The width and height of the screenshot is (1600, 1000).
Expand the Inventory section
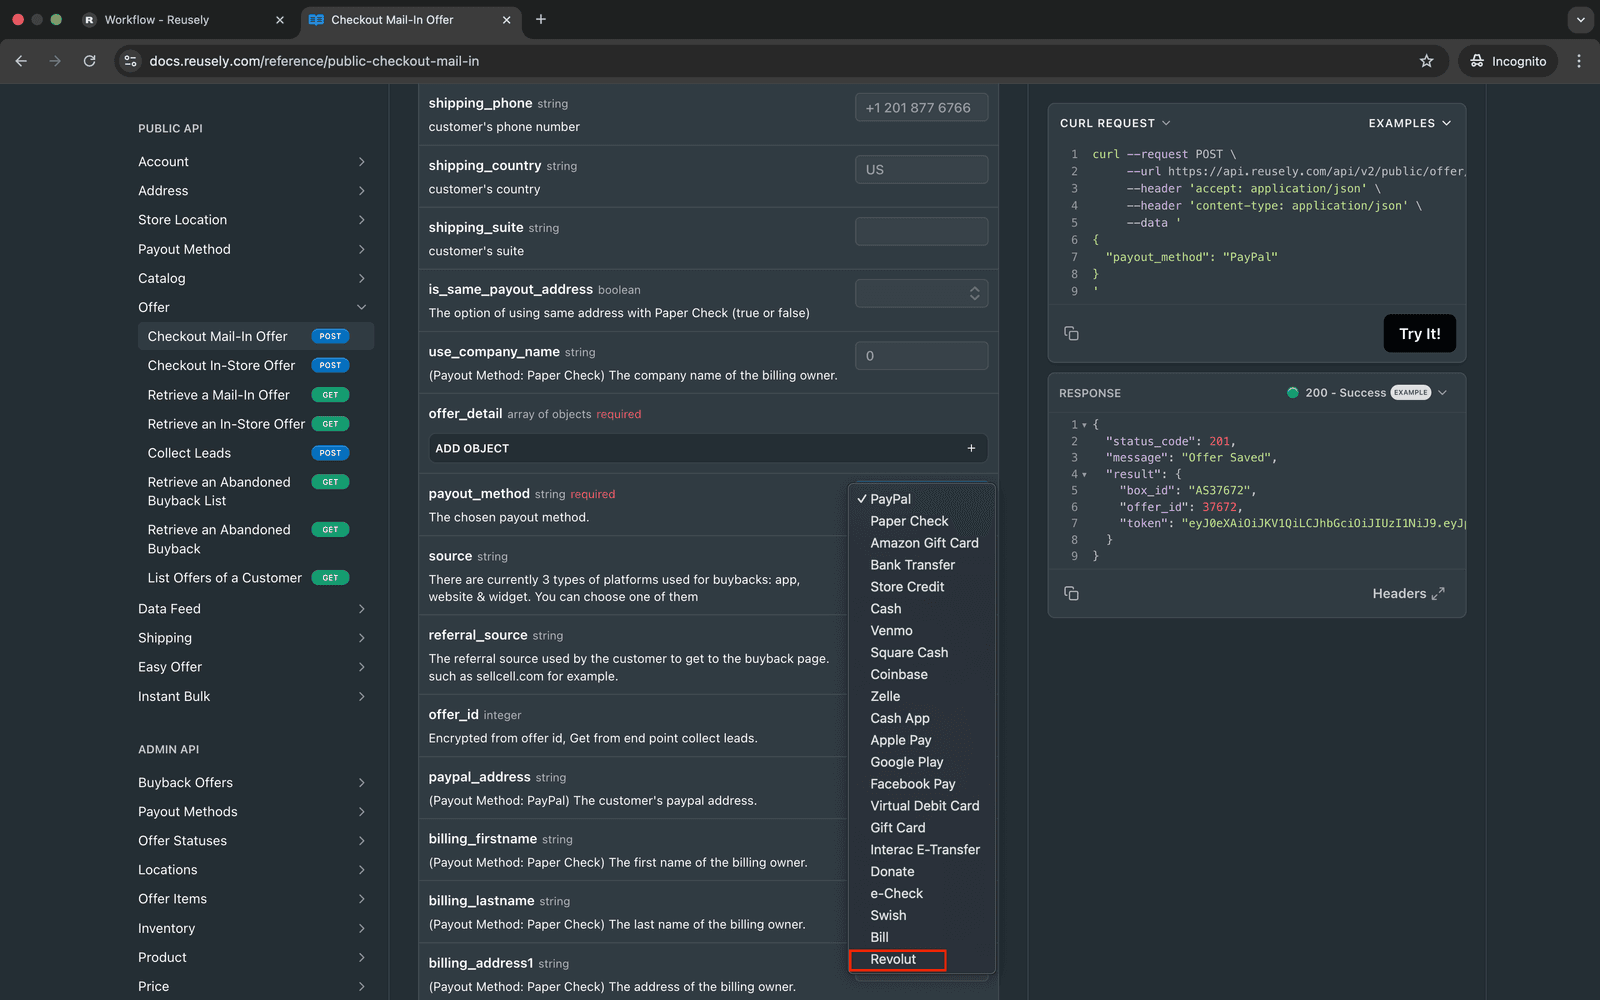pyautogui.click(x=254, y=929)
